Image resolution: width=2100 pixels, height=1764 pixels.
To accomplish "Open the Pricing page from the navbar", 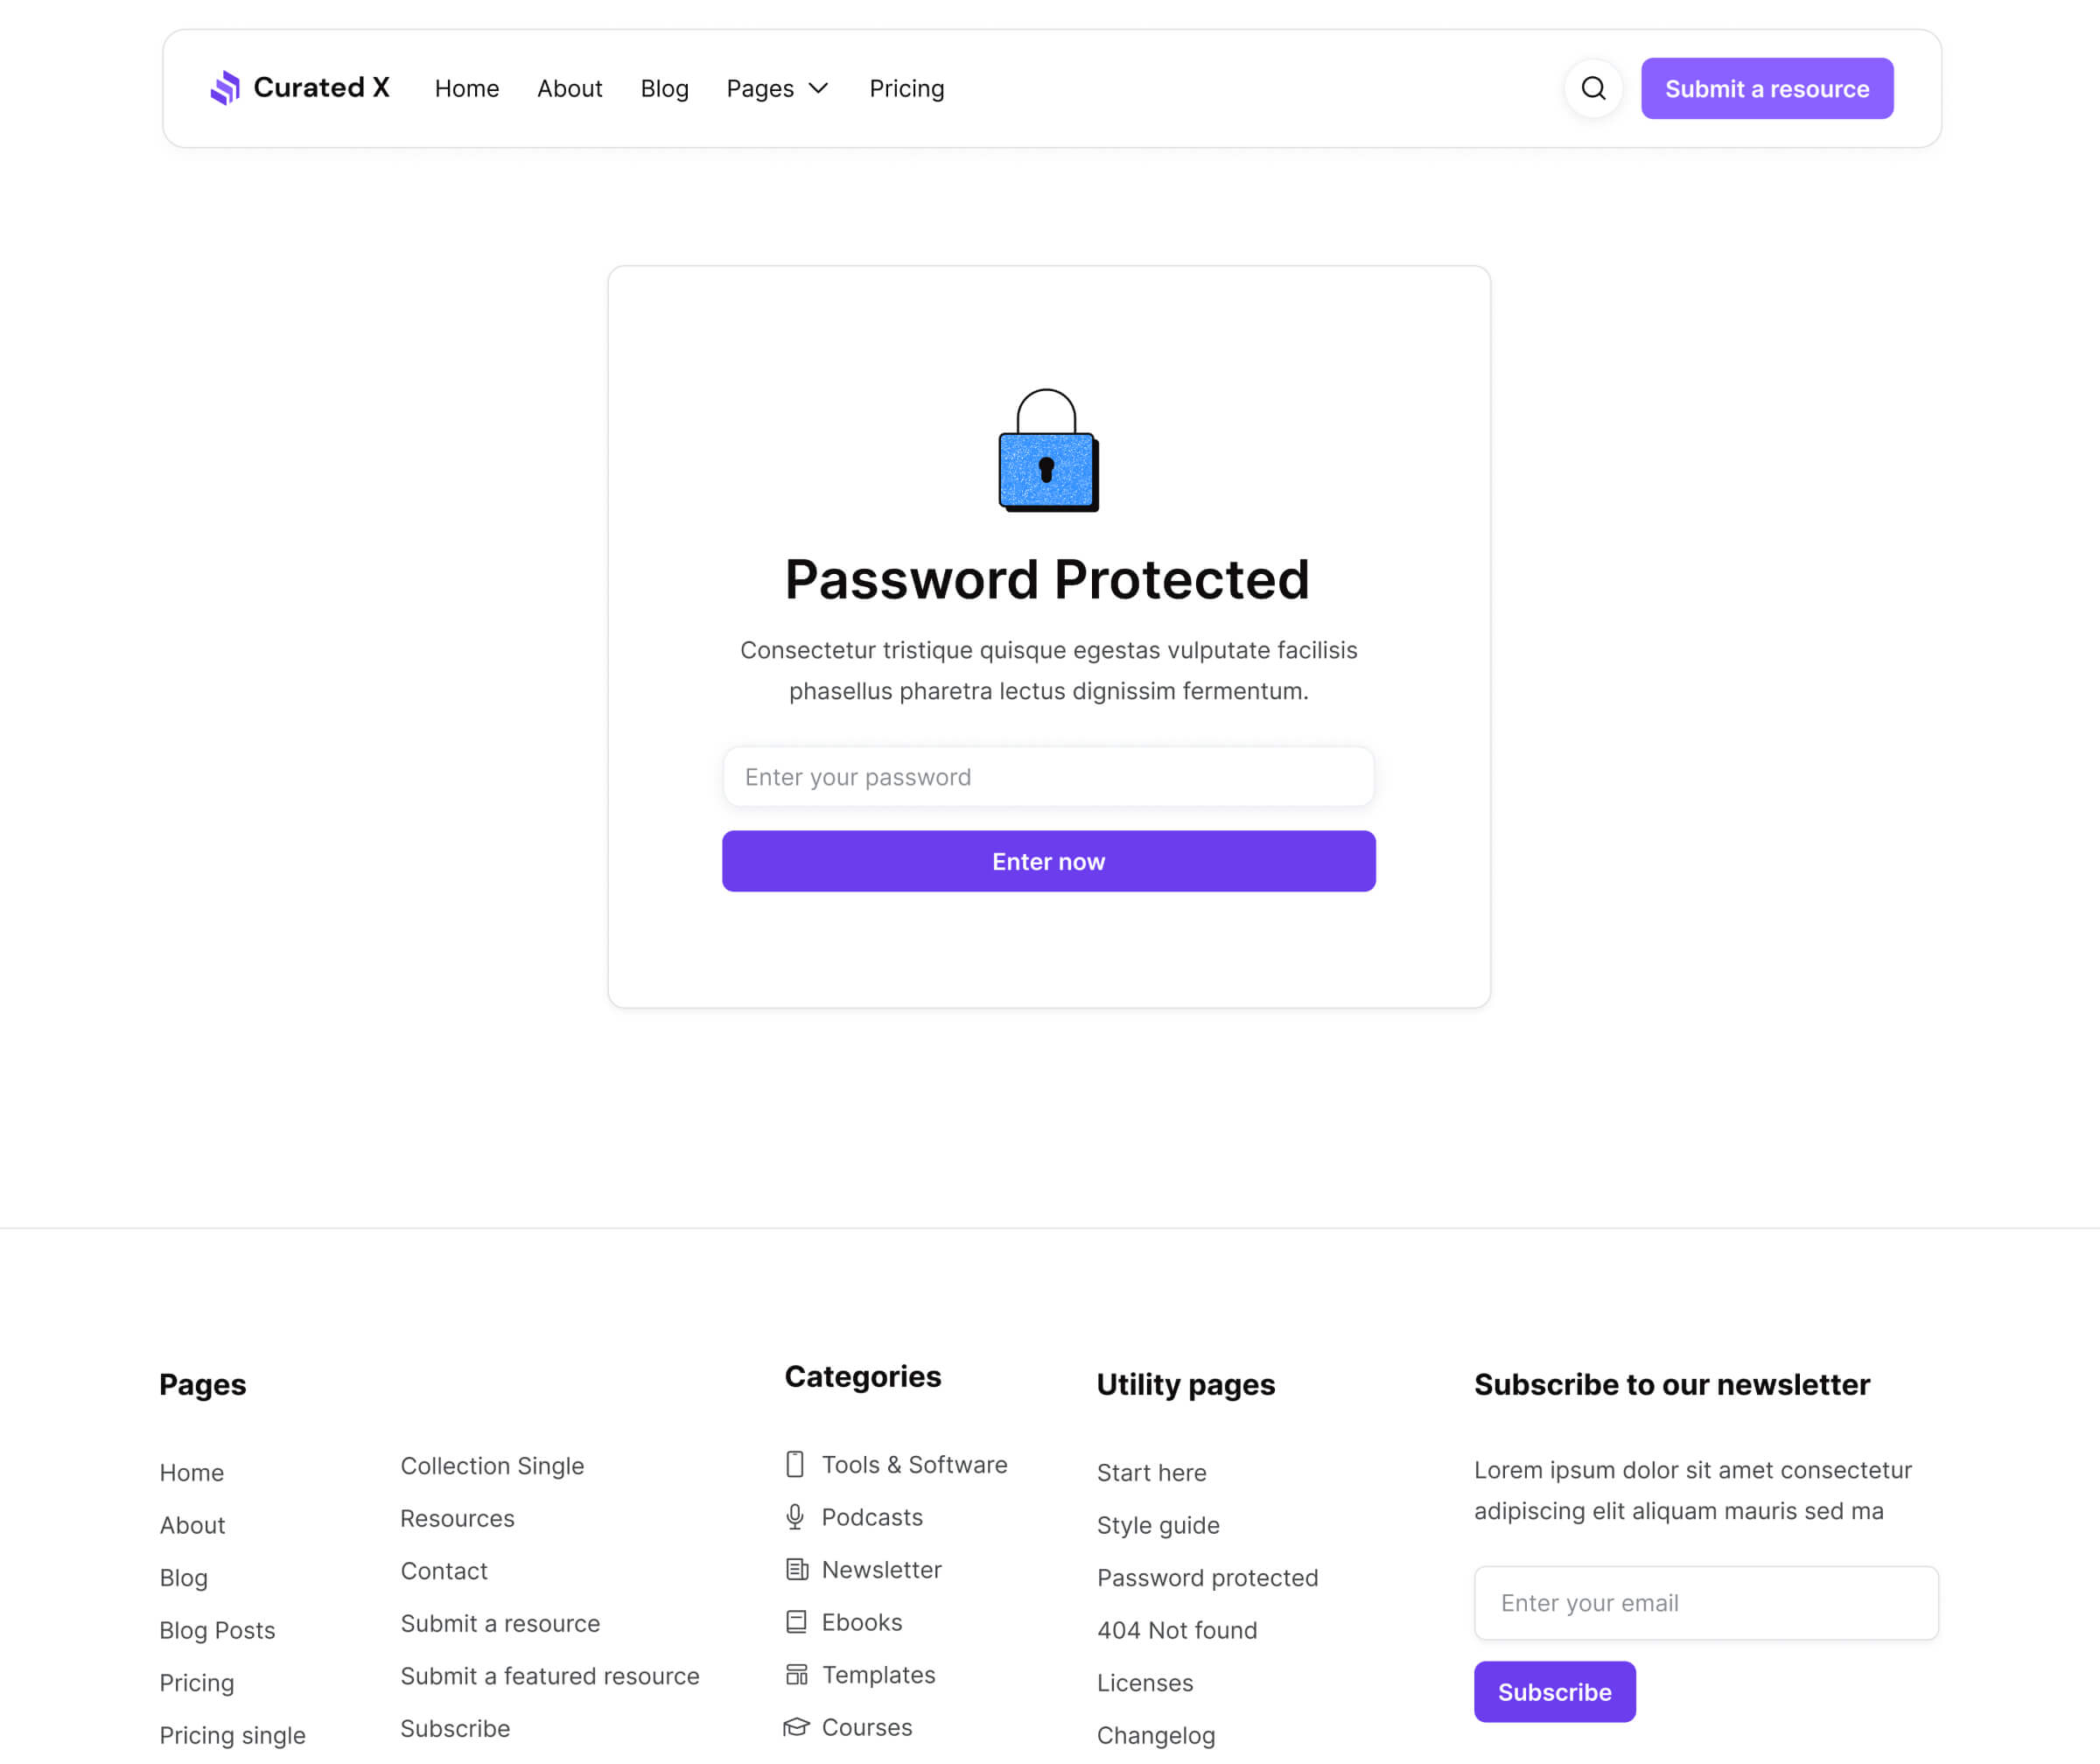I will tap(906, 89).
